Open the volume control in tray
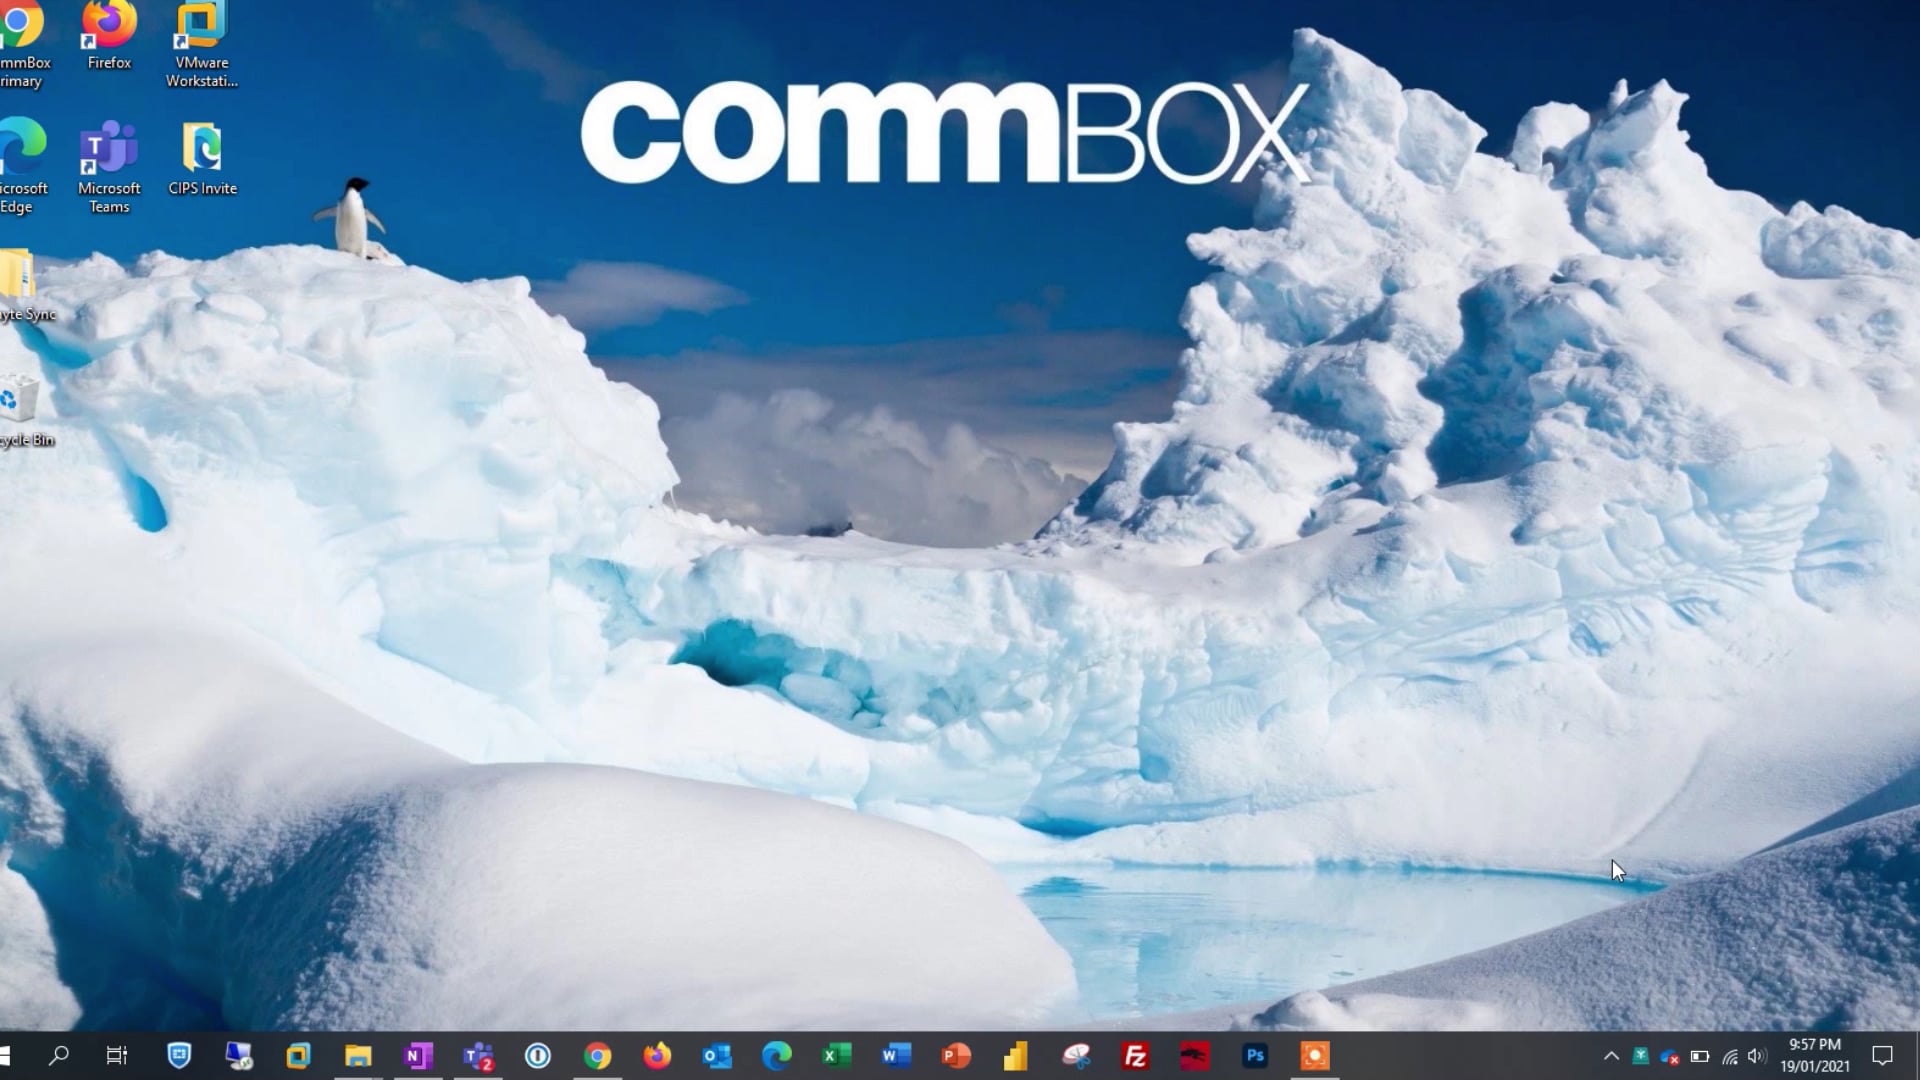 click(x=1757, y=1056)
